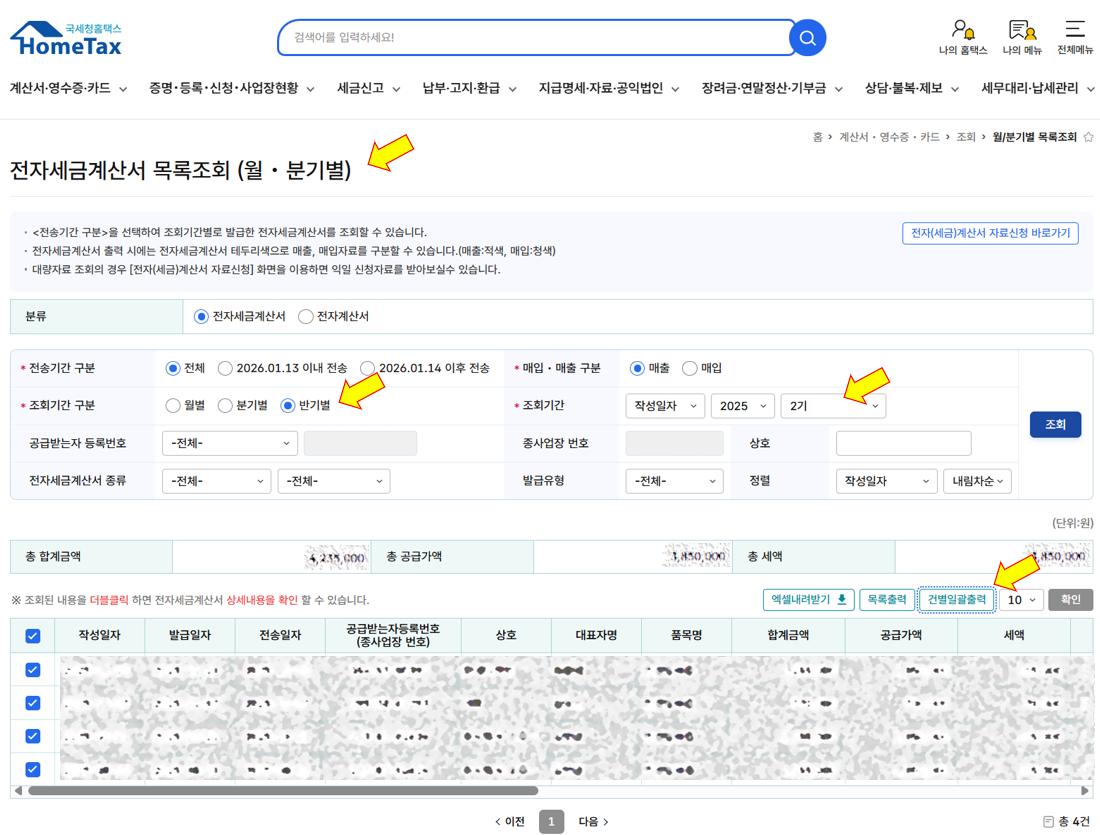
Task: Open 증명·등록·신청·사업장현황 menu
Action: 232,88
